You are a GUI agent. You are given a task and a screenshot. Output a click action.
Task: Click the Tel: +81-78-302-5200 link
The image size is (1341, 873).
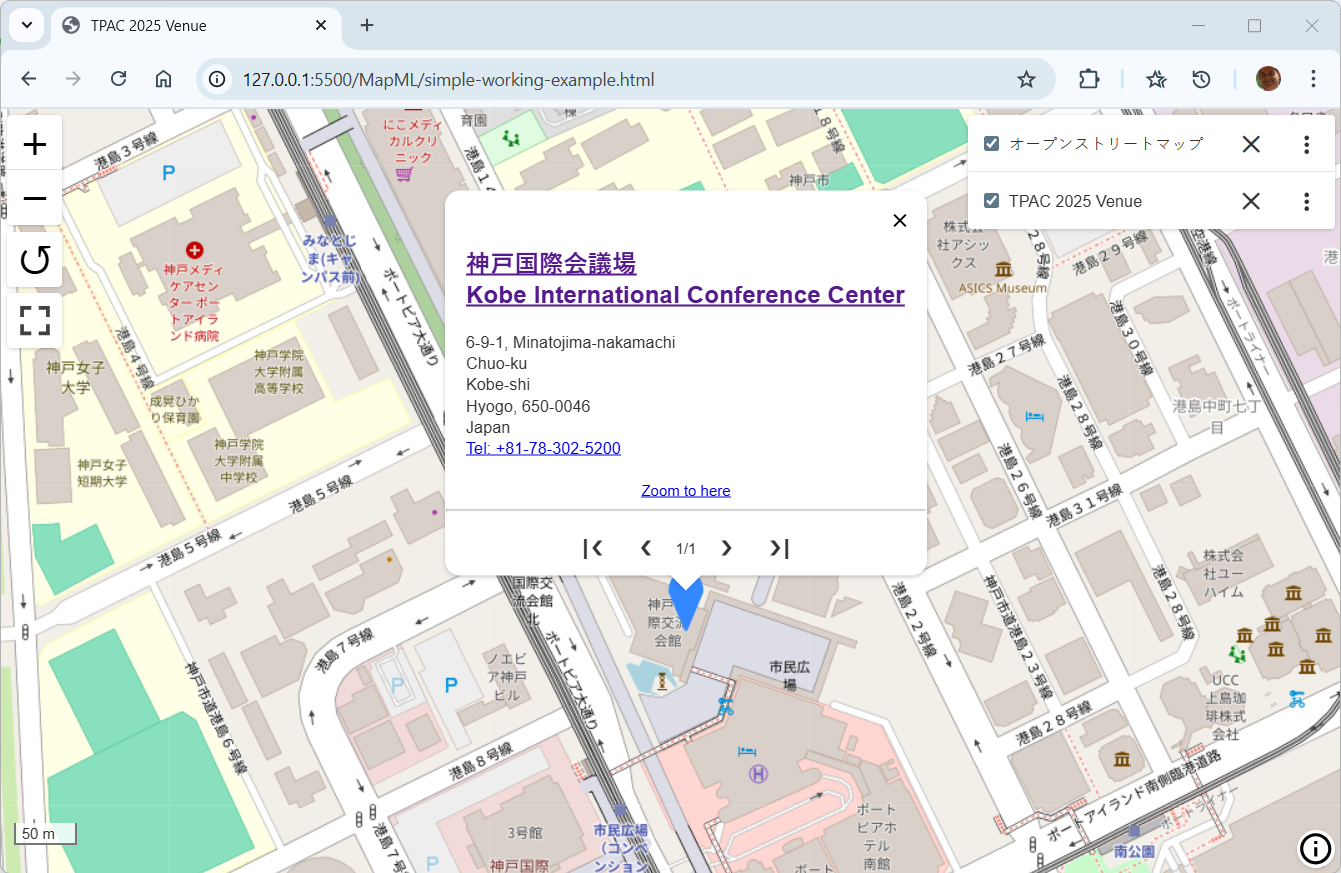click(543, 448)
